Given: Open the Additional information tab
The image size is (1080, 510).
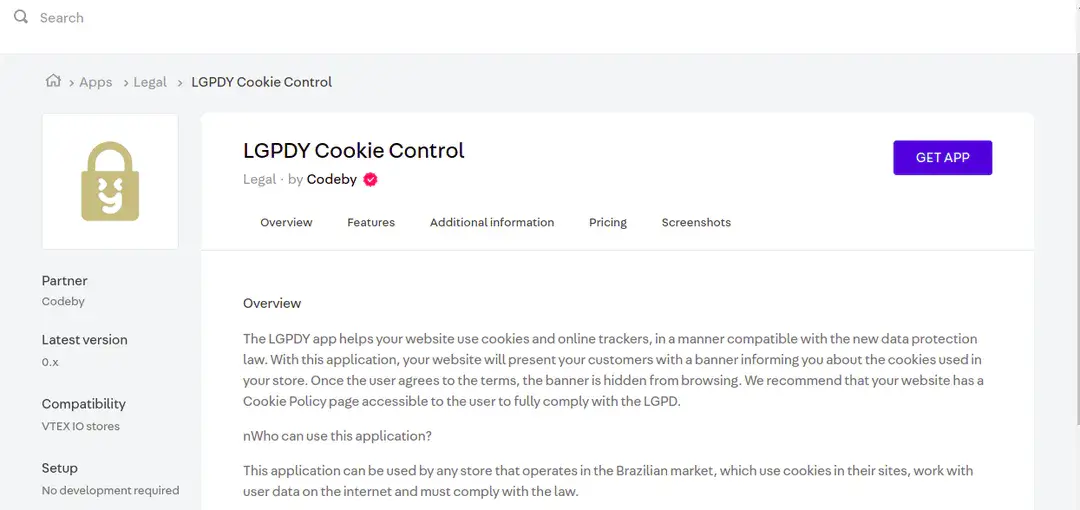Looking at the screenshot, I should (x=492, y=223).
